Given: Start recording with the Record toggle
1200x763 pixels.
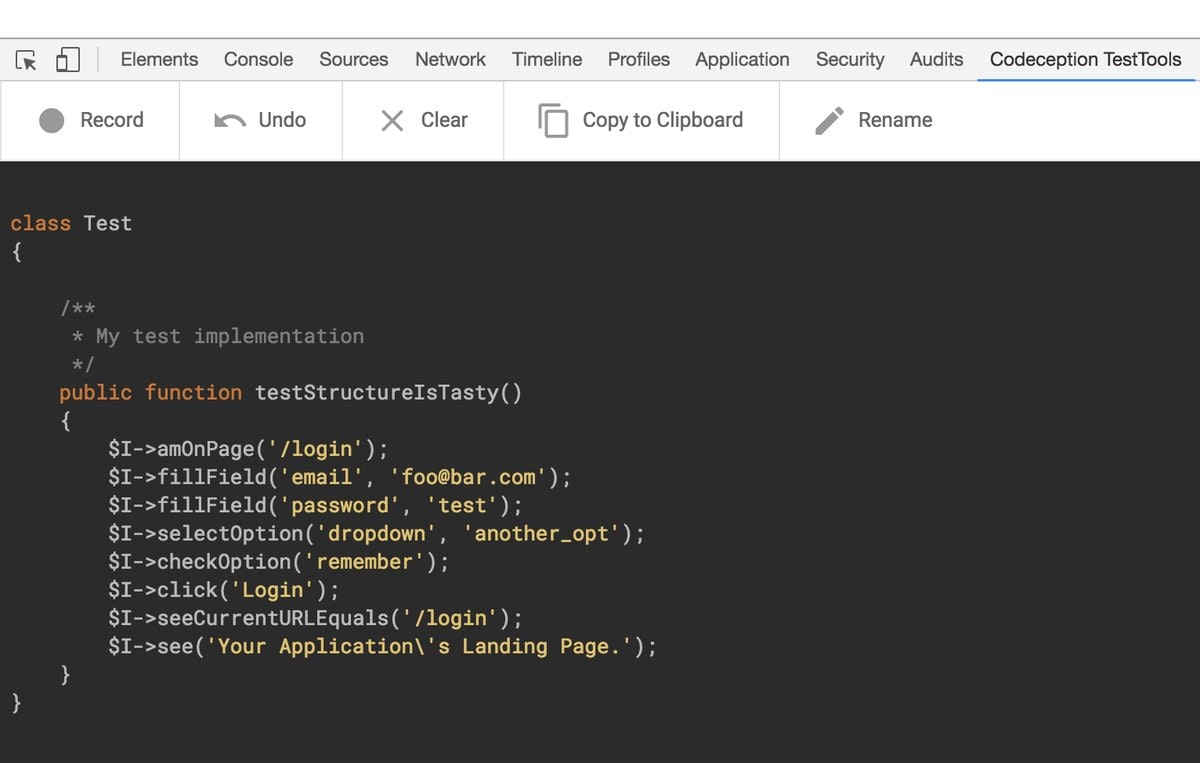Looking at the screenshot, I should coord(90,120).
